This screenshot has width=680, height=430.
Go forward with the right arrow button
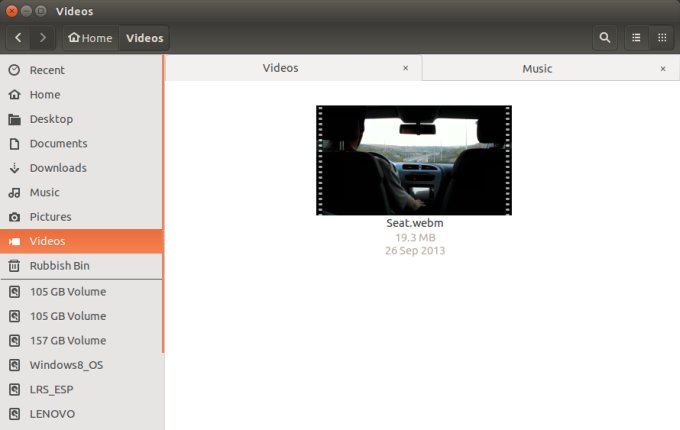tap(42, 38)
